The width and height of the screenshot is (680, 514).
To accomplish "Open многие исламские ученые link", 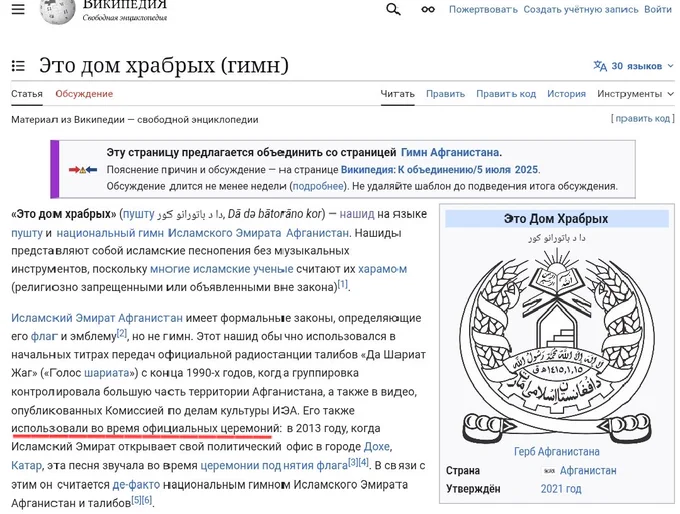I will pyautogui.click(x=222, y=269).
